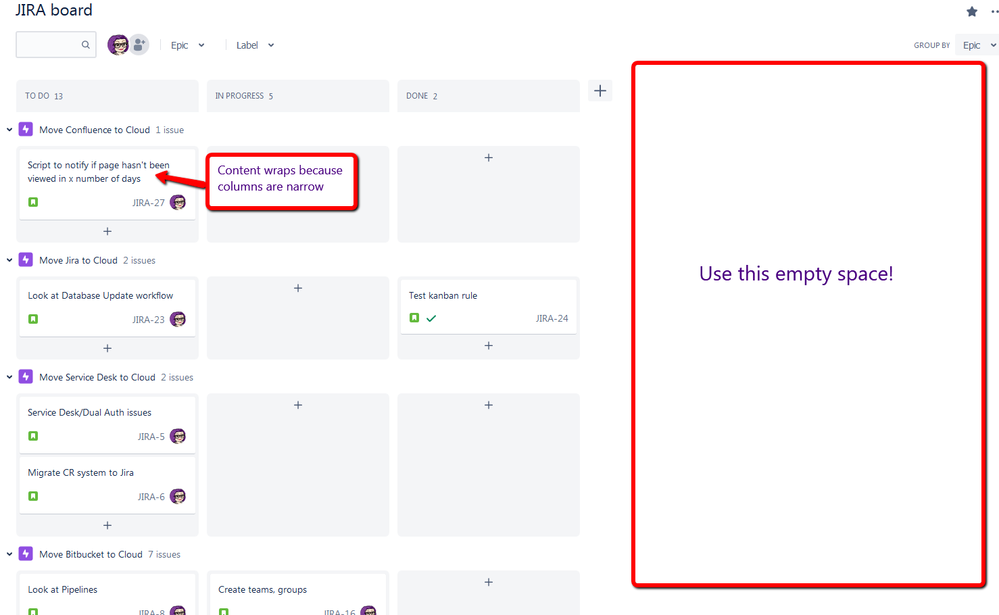
Task: Create issue below Script to notify card
Action: pyautogui.click(x=107, y=231)
